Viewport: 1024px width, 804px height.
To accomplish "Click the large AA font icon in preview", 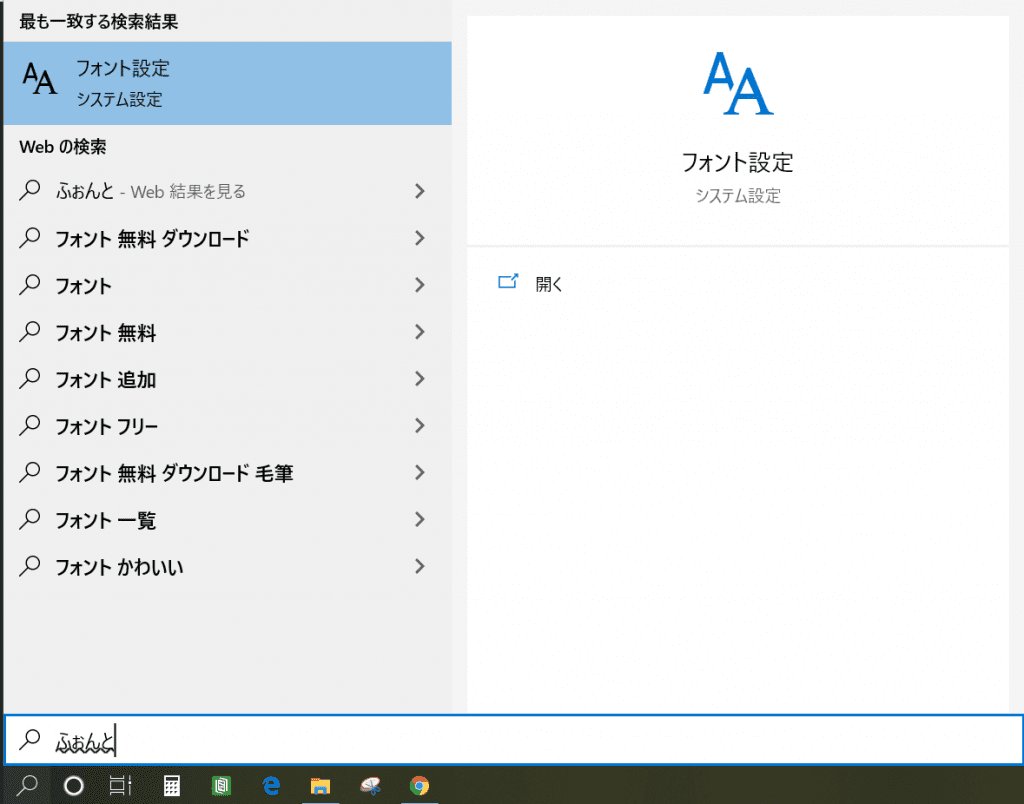I will point(737,84).
